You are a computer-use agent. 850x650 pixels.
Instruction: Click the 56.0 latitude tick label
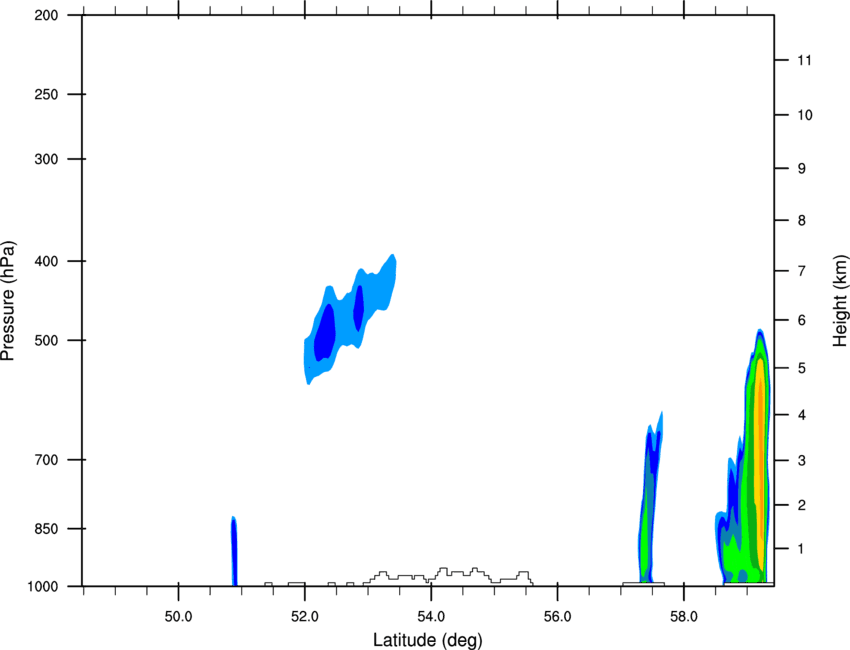(x=558, y=617)
